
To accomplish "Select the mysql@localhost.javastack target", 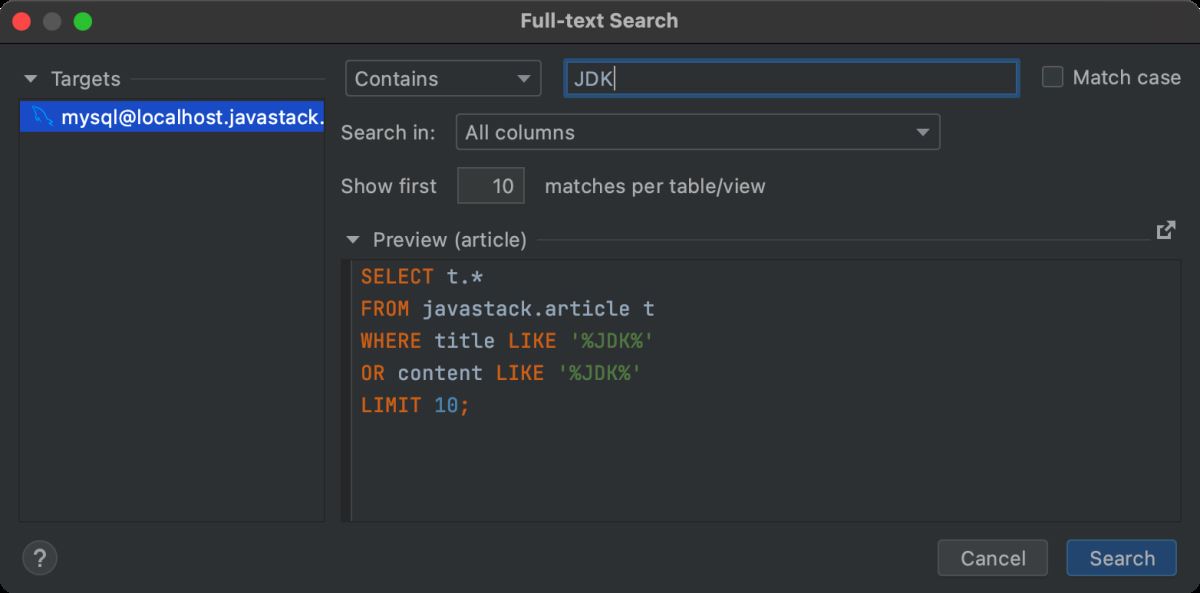I will pyautogui.click(x=172, y=117).
